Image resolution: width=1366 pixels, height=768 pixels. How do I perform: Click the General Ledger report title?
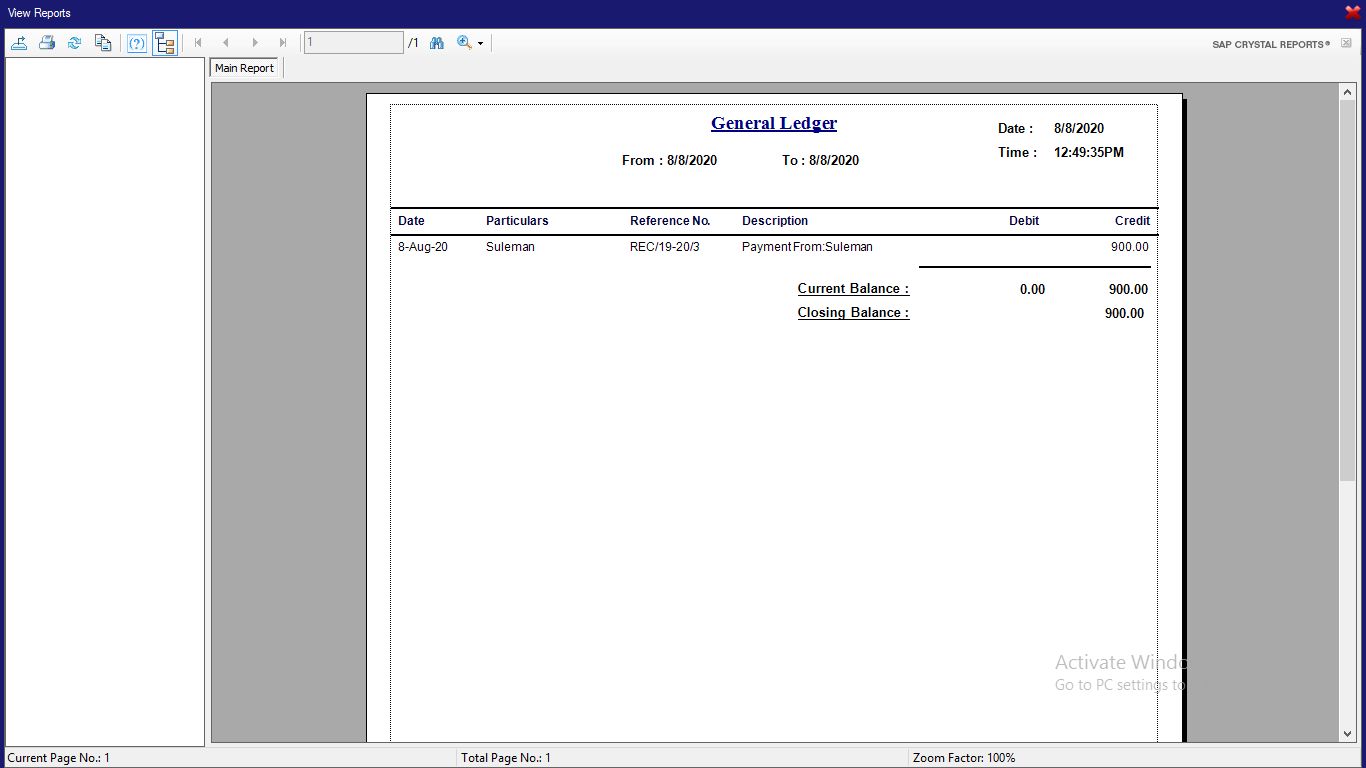pos(774,123)
